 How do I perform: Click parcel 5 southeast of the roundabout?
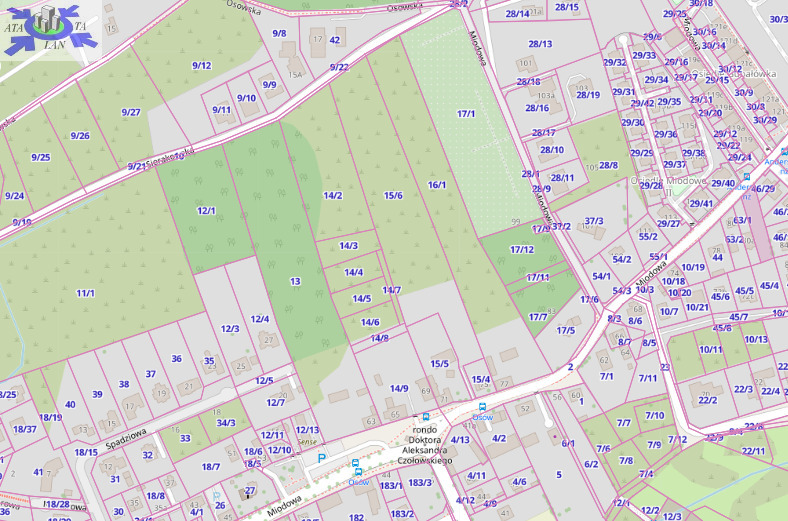pyautogui.click(x=559, y=474)
